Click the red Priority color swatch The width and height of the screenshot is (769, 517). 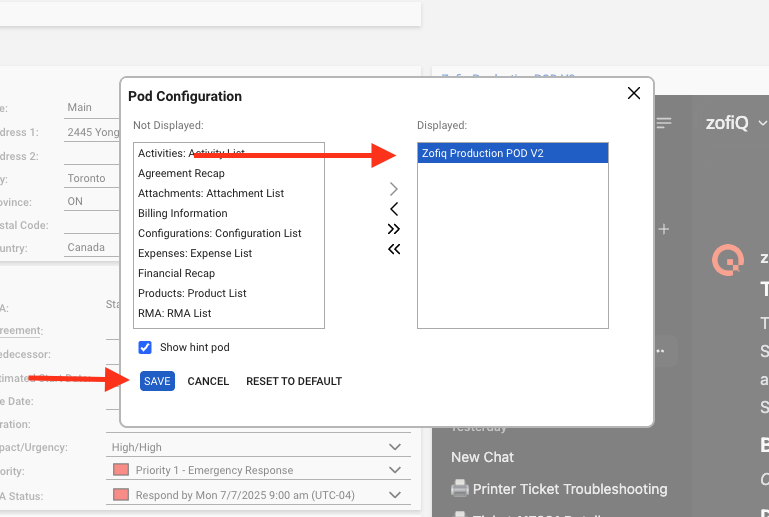point(121,470)
